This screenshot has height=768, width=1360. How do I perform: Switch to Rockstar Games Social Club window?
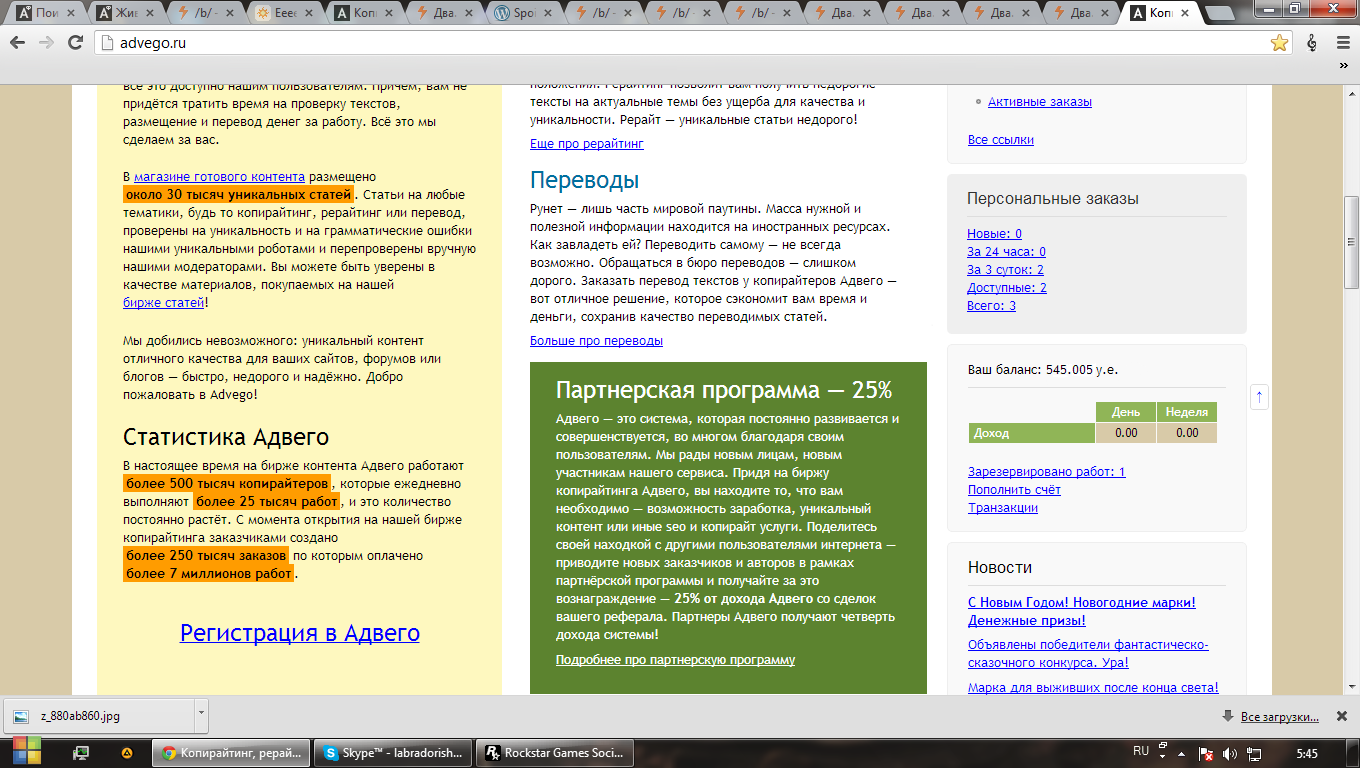pos(555,752)
